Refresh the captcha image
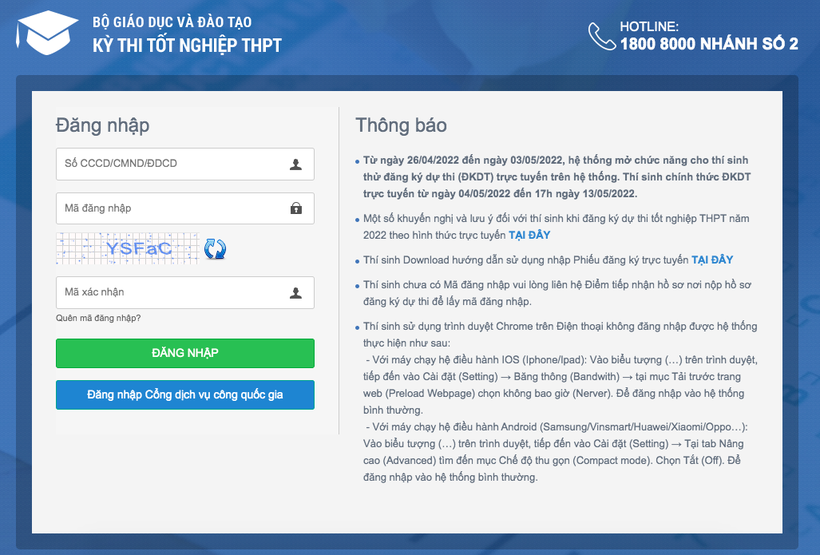820x555 pixels. 215,249
